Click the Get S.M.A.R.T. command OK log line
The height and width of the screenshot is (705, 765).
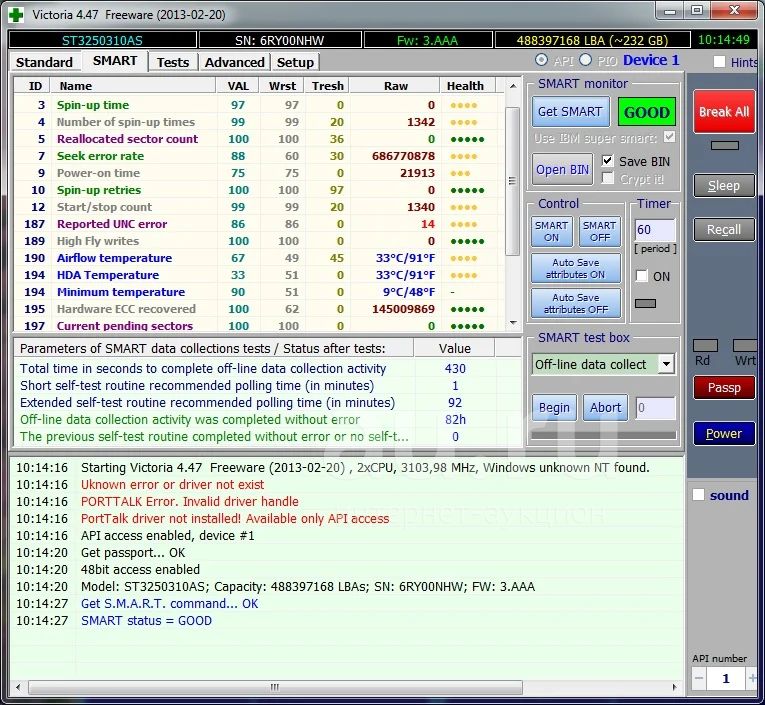click(x=169, y=604)
